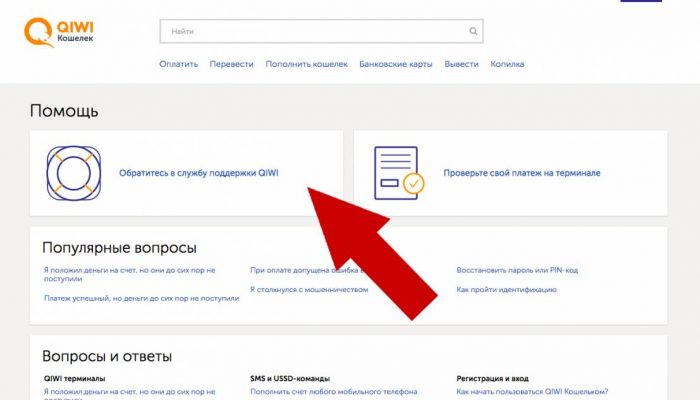Image resolution: width=700 pixels, height=400 pixels.
Task: Open Как начать пользоваться QIWI Кошельком
Action: coord(532,392)
